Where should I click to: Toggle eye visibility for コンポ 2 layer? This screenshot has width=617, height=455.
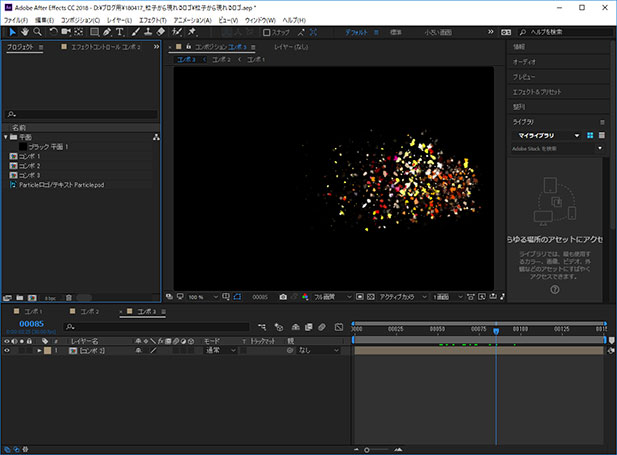click(x=7, y=351)
